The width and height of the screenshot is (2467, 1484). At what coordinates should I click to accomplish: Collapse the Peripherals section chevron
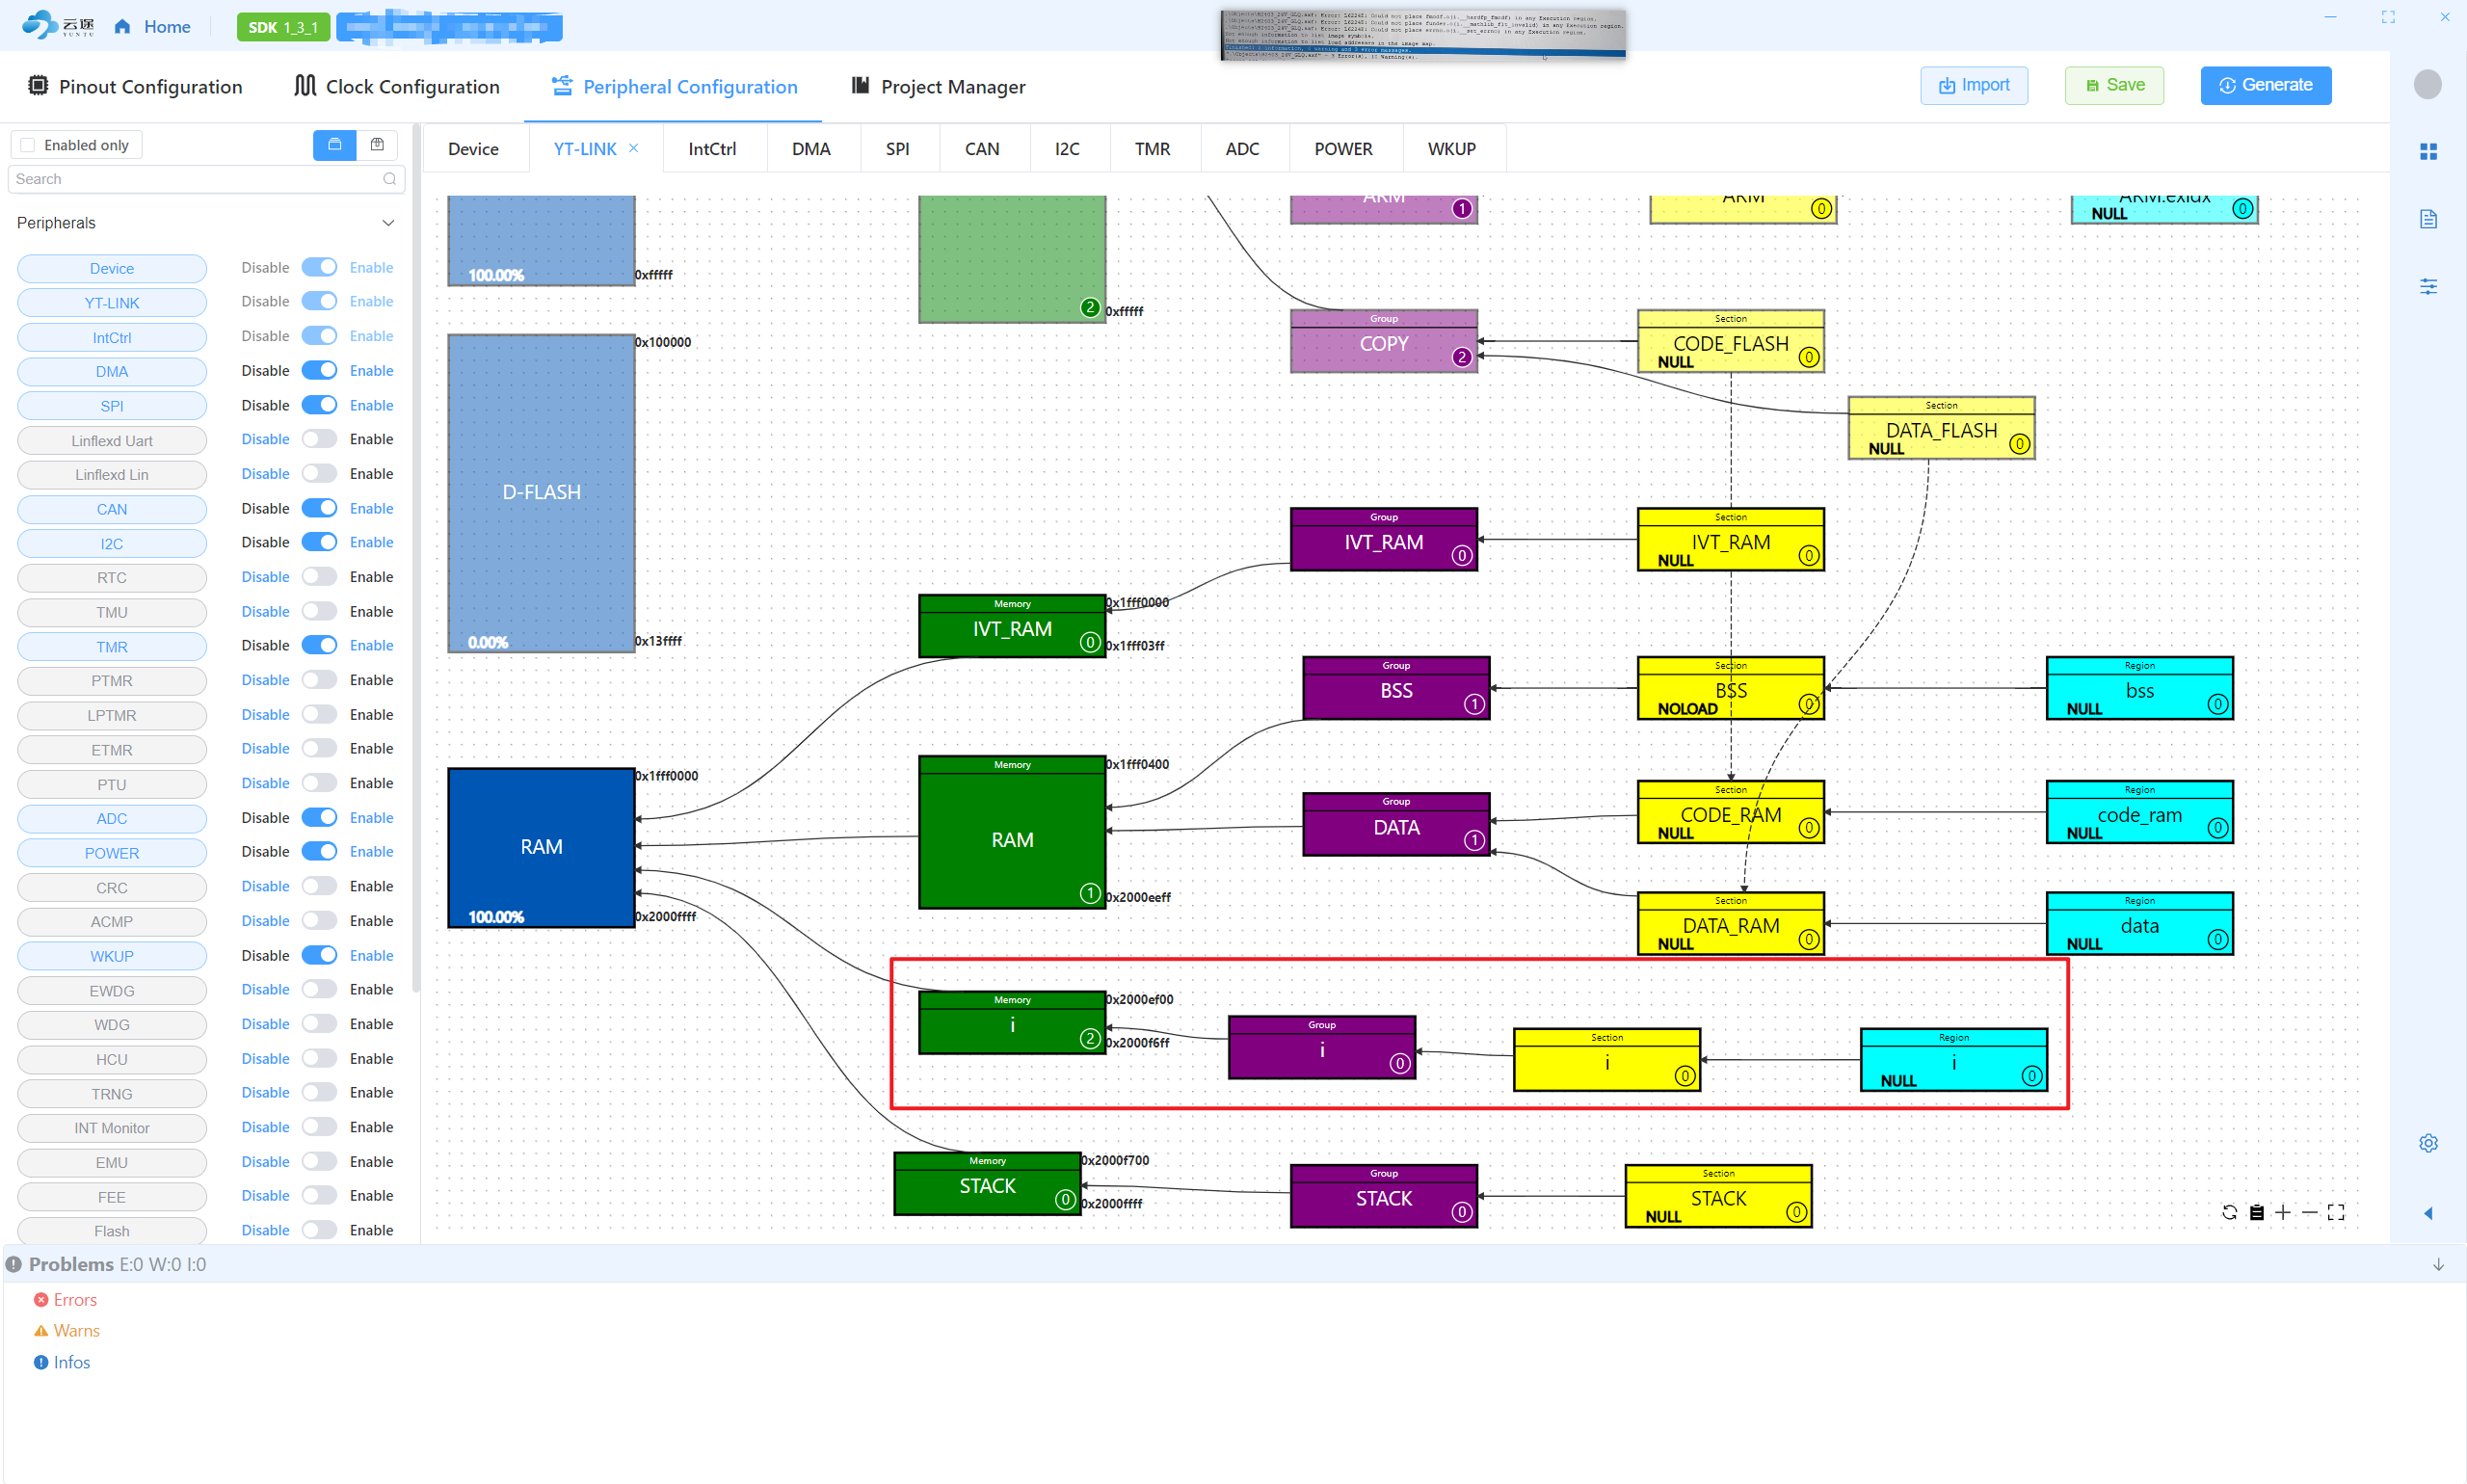388,223
